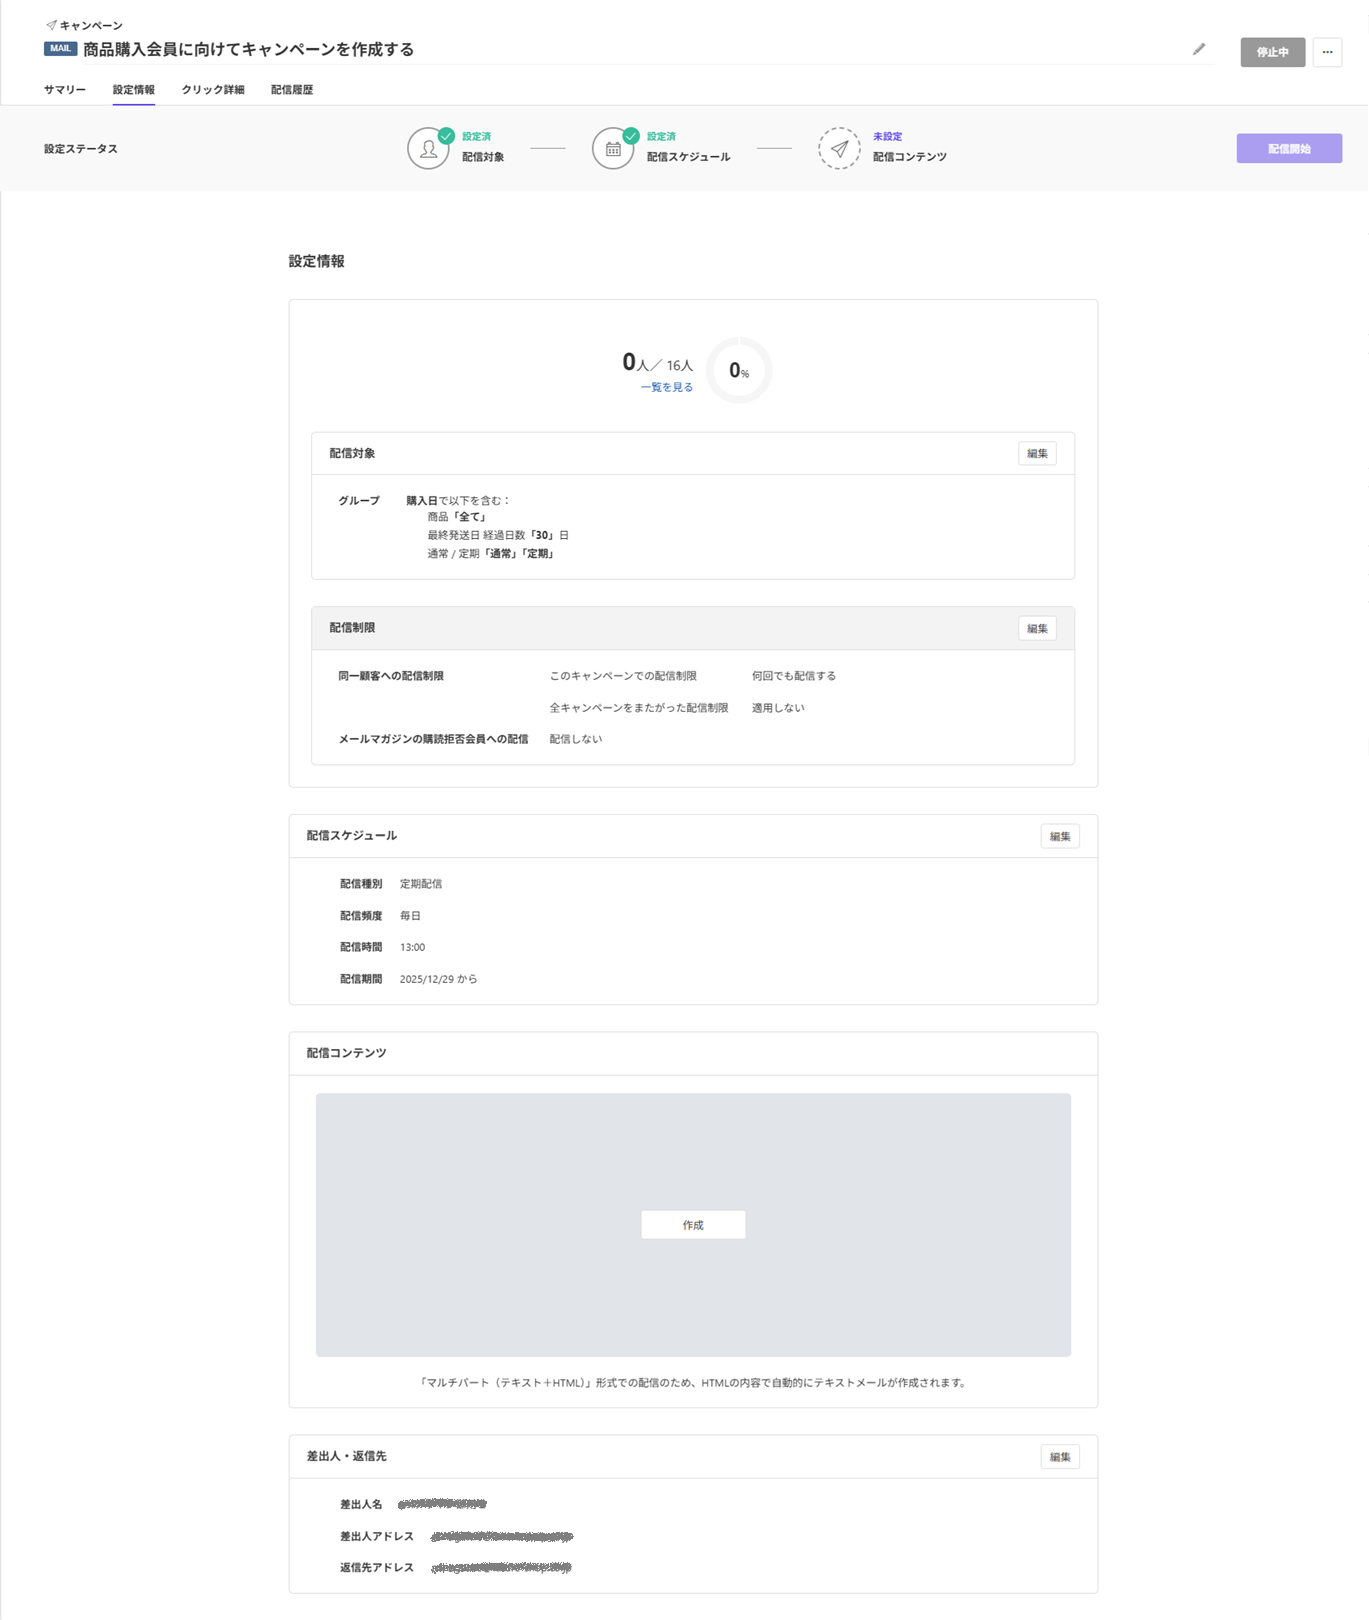The width and height of the screenshot is (1369, 1620).
Task: Edit the 配信対象 section
Action: coord(1037,454)
